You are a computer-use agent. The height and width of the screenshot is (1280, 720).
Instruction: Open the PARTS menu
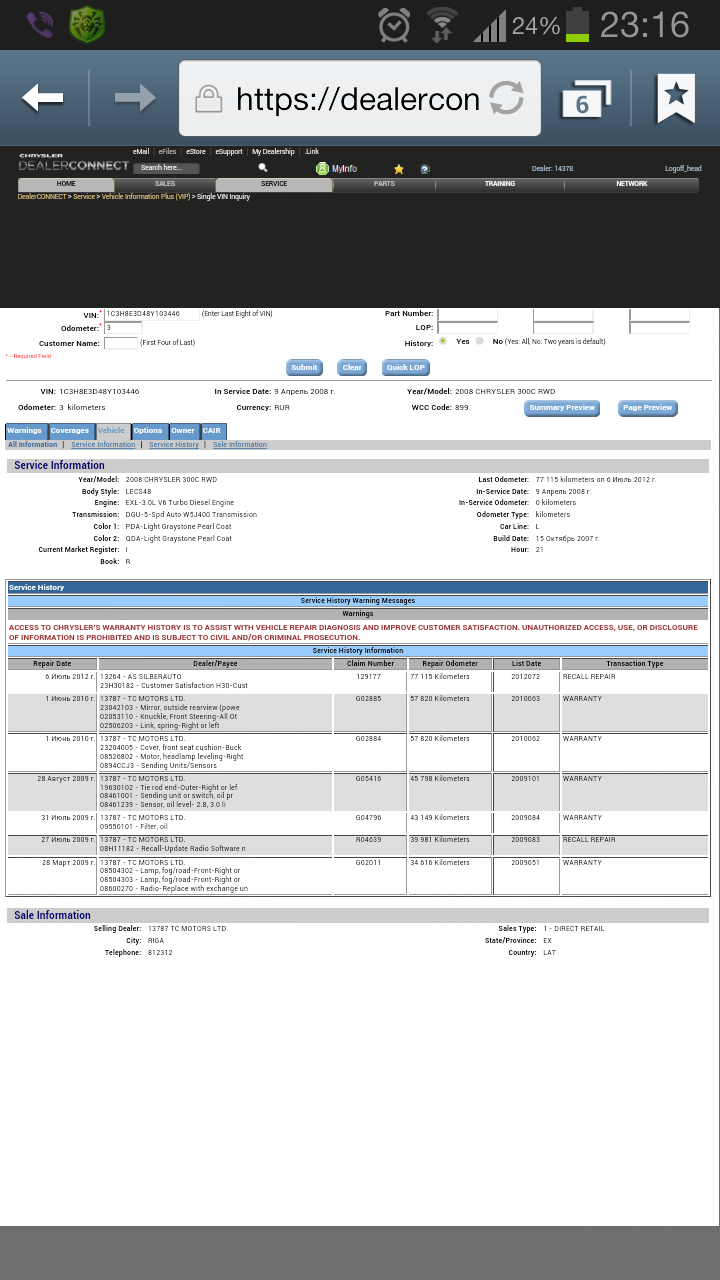point(384,184)
